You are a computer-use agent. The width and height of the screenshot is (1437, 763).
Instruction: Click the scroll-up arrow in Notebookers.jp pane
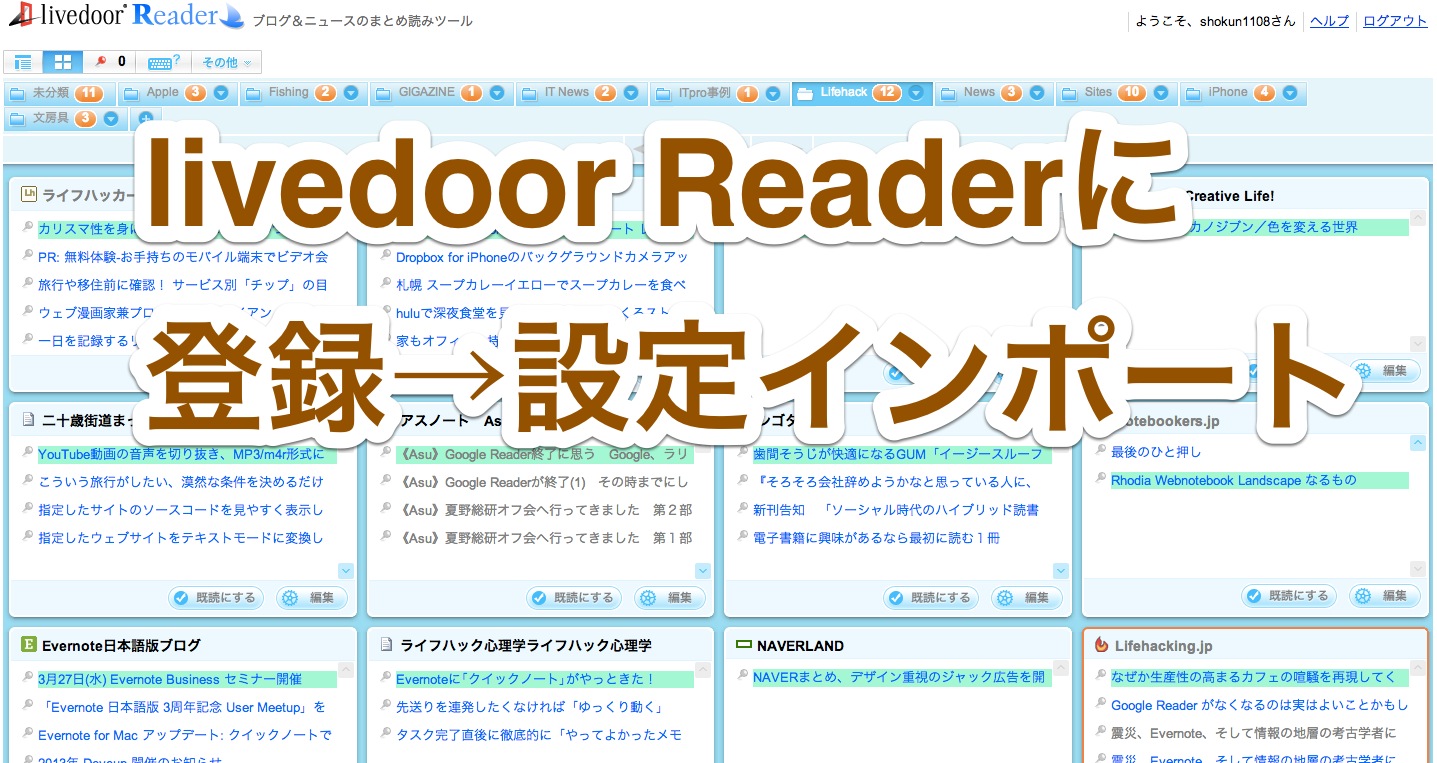pyautogui.click(x=1417, y=445)
